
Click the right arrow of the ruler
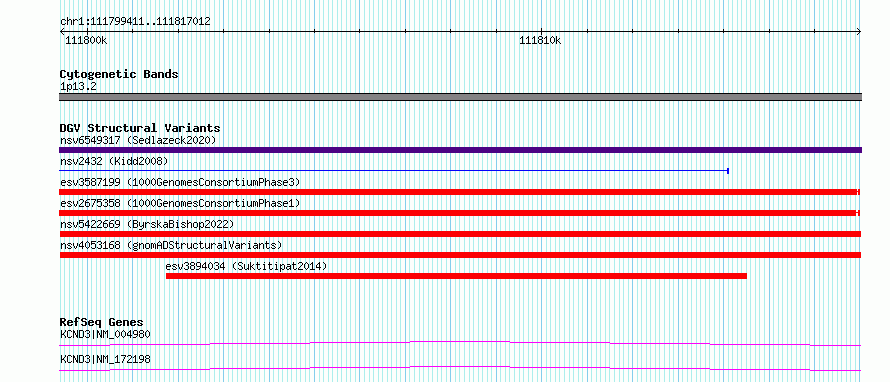(859, 31)
